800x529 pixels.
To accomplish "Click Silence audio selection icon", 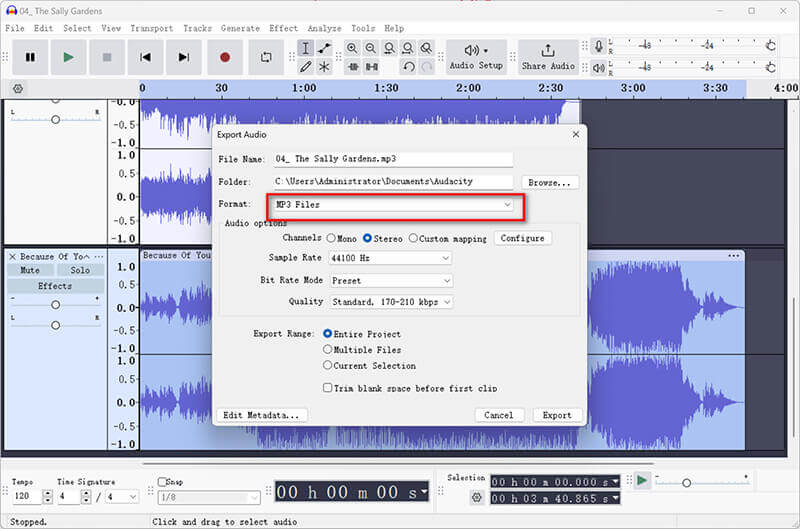I will [x=371, y=67].
